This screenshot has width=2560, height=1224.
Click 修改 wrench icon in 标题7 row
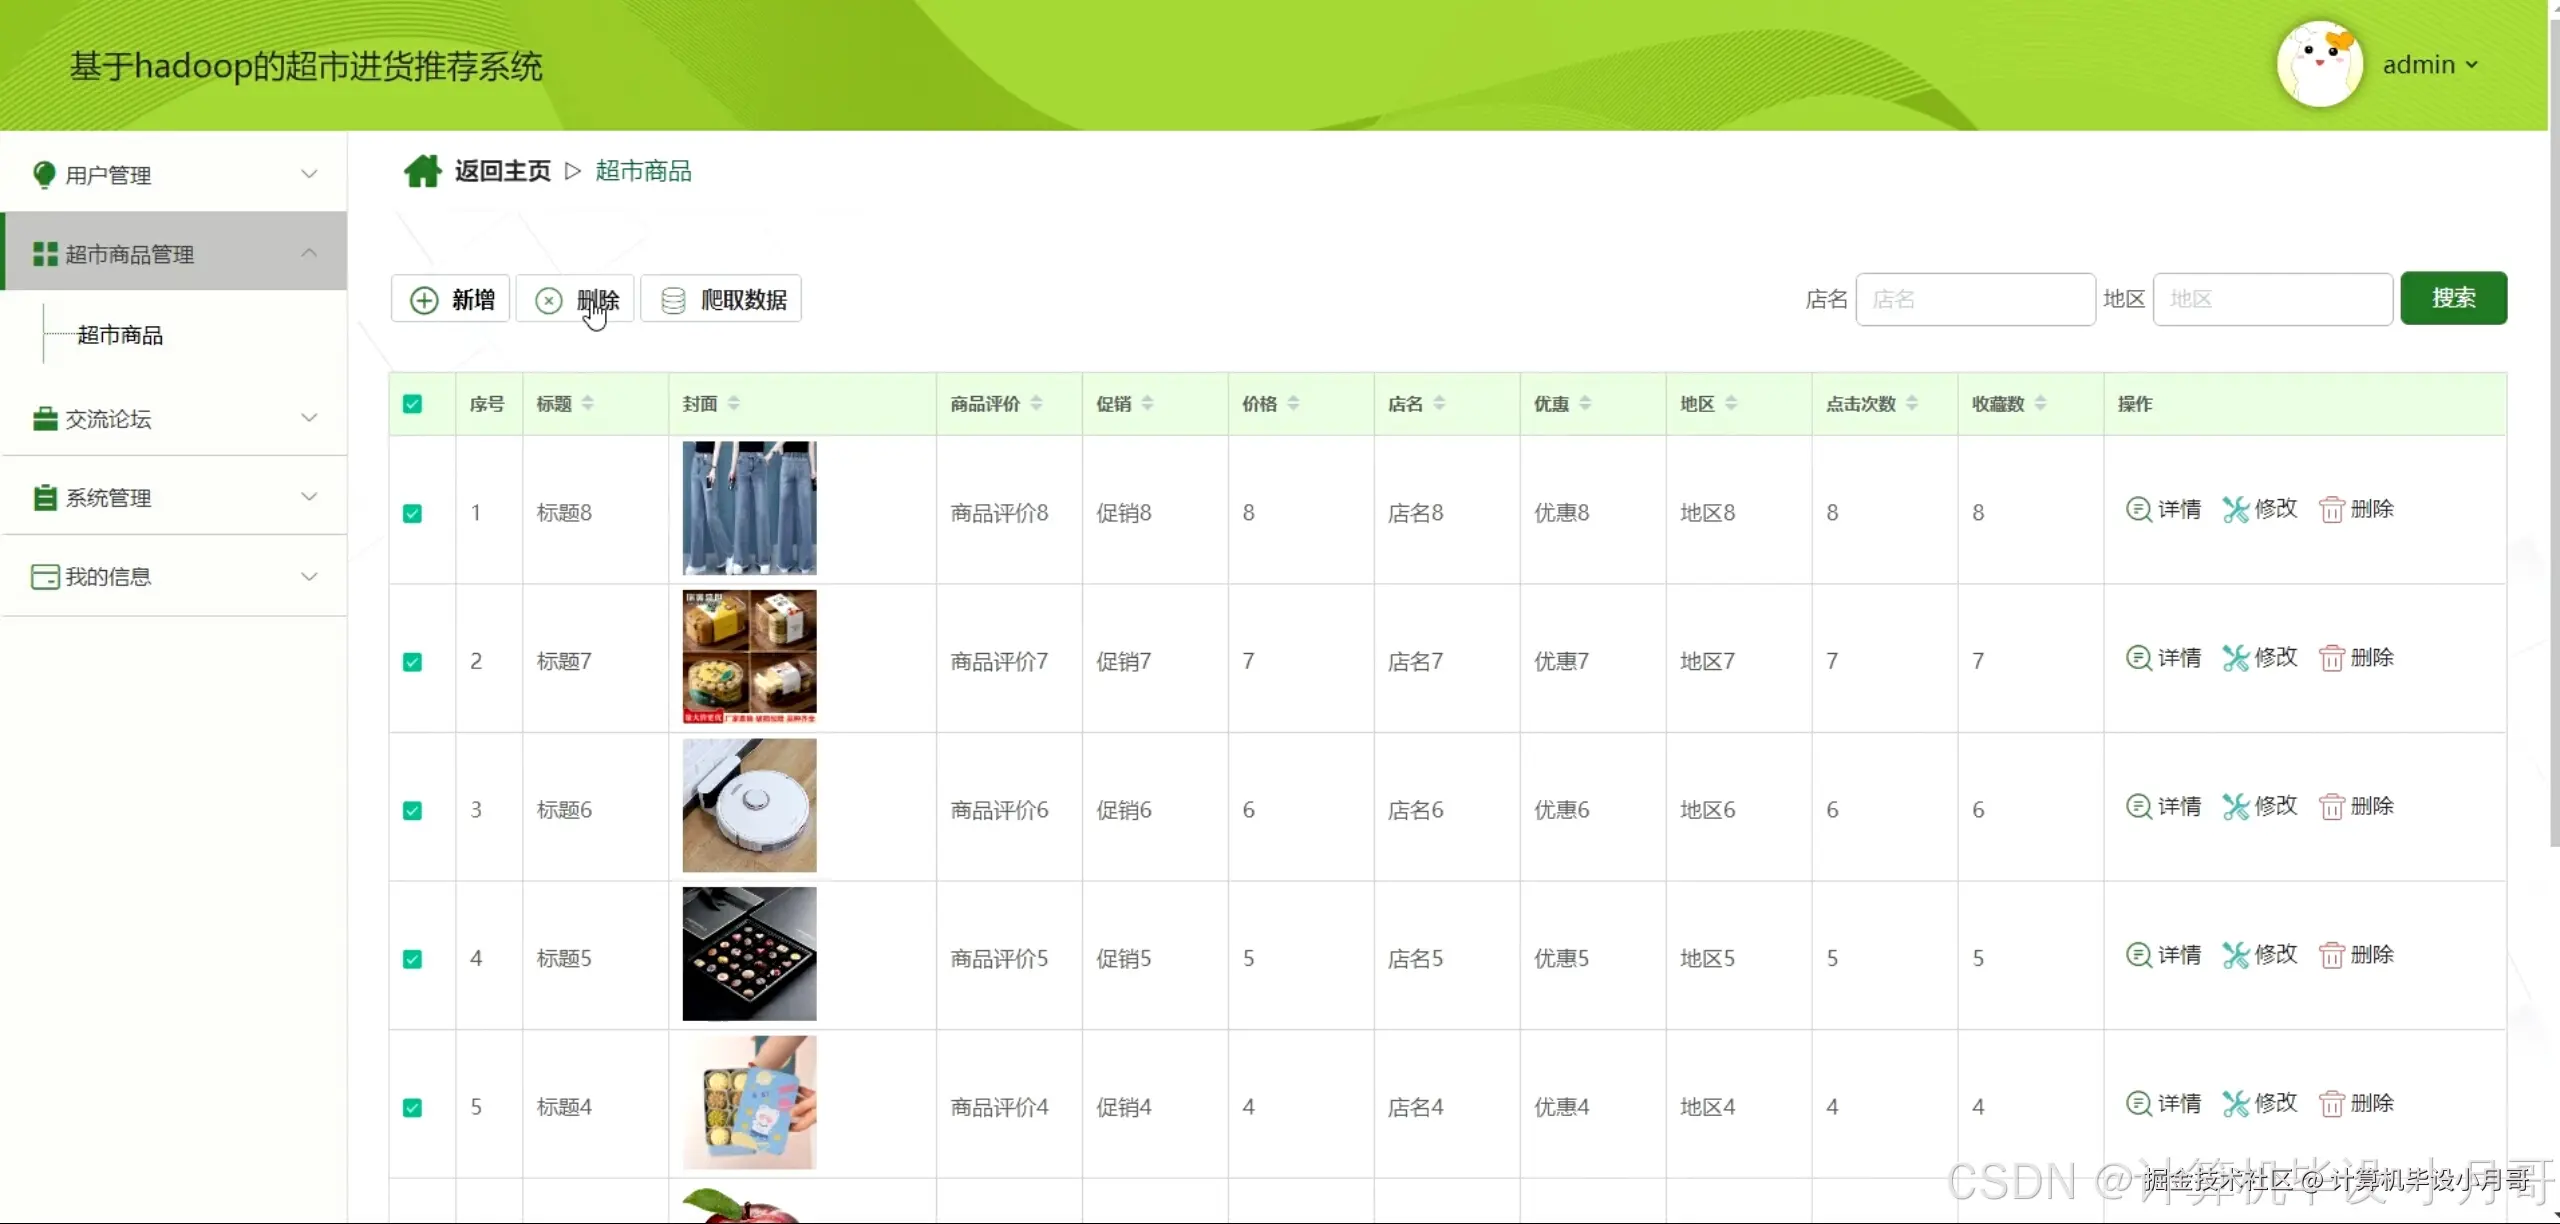[x=2236, y=658]
